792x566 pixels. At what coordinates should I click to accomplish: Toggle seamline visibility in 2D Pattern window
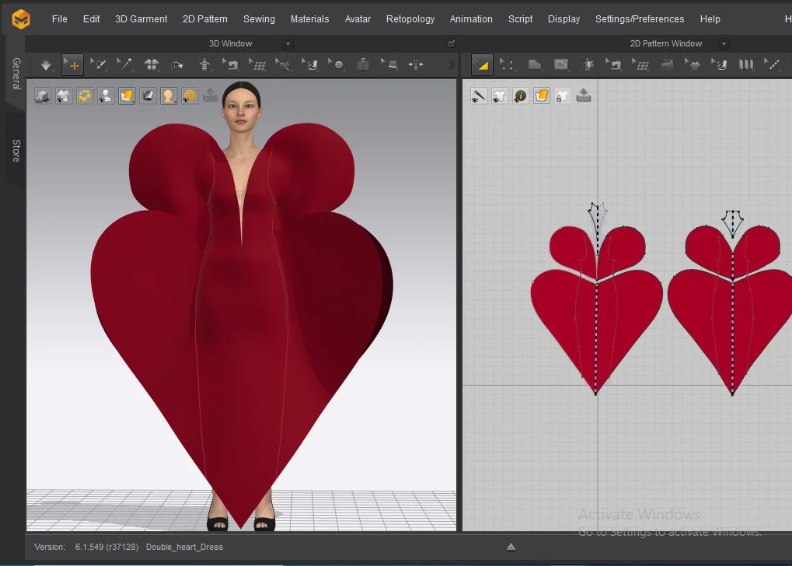(479, 96)
